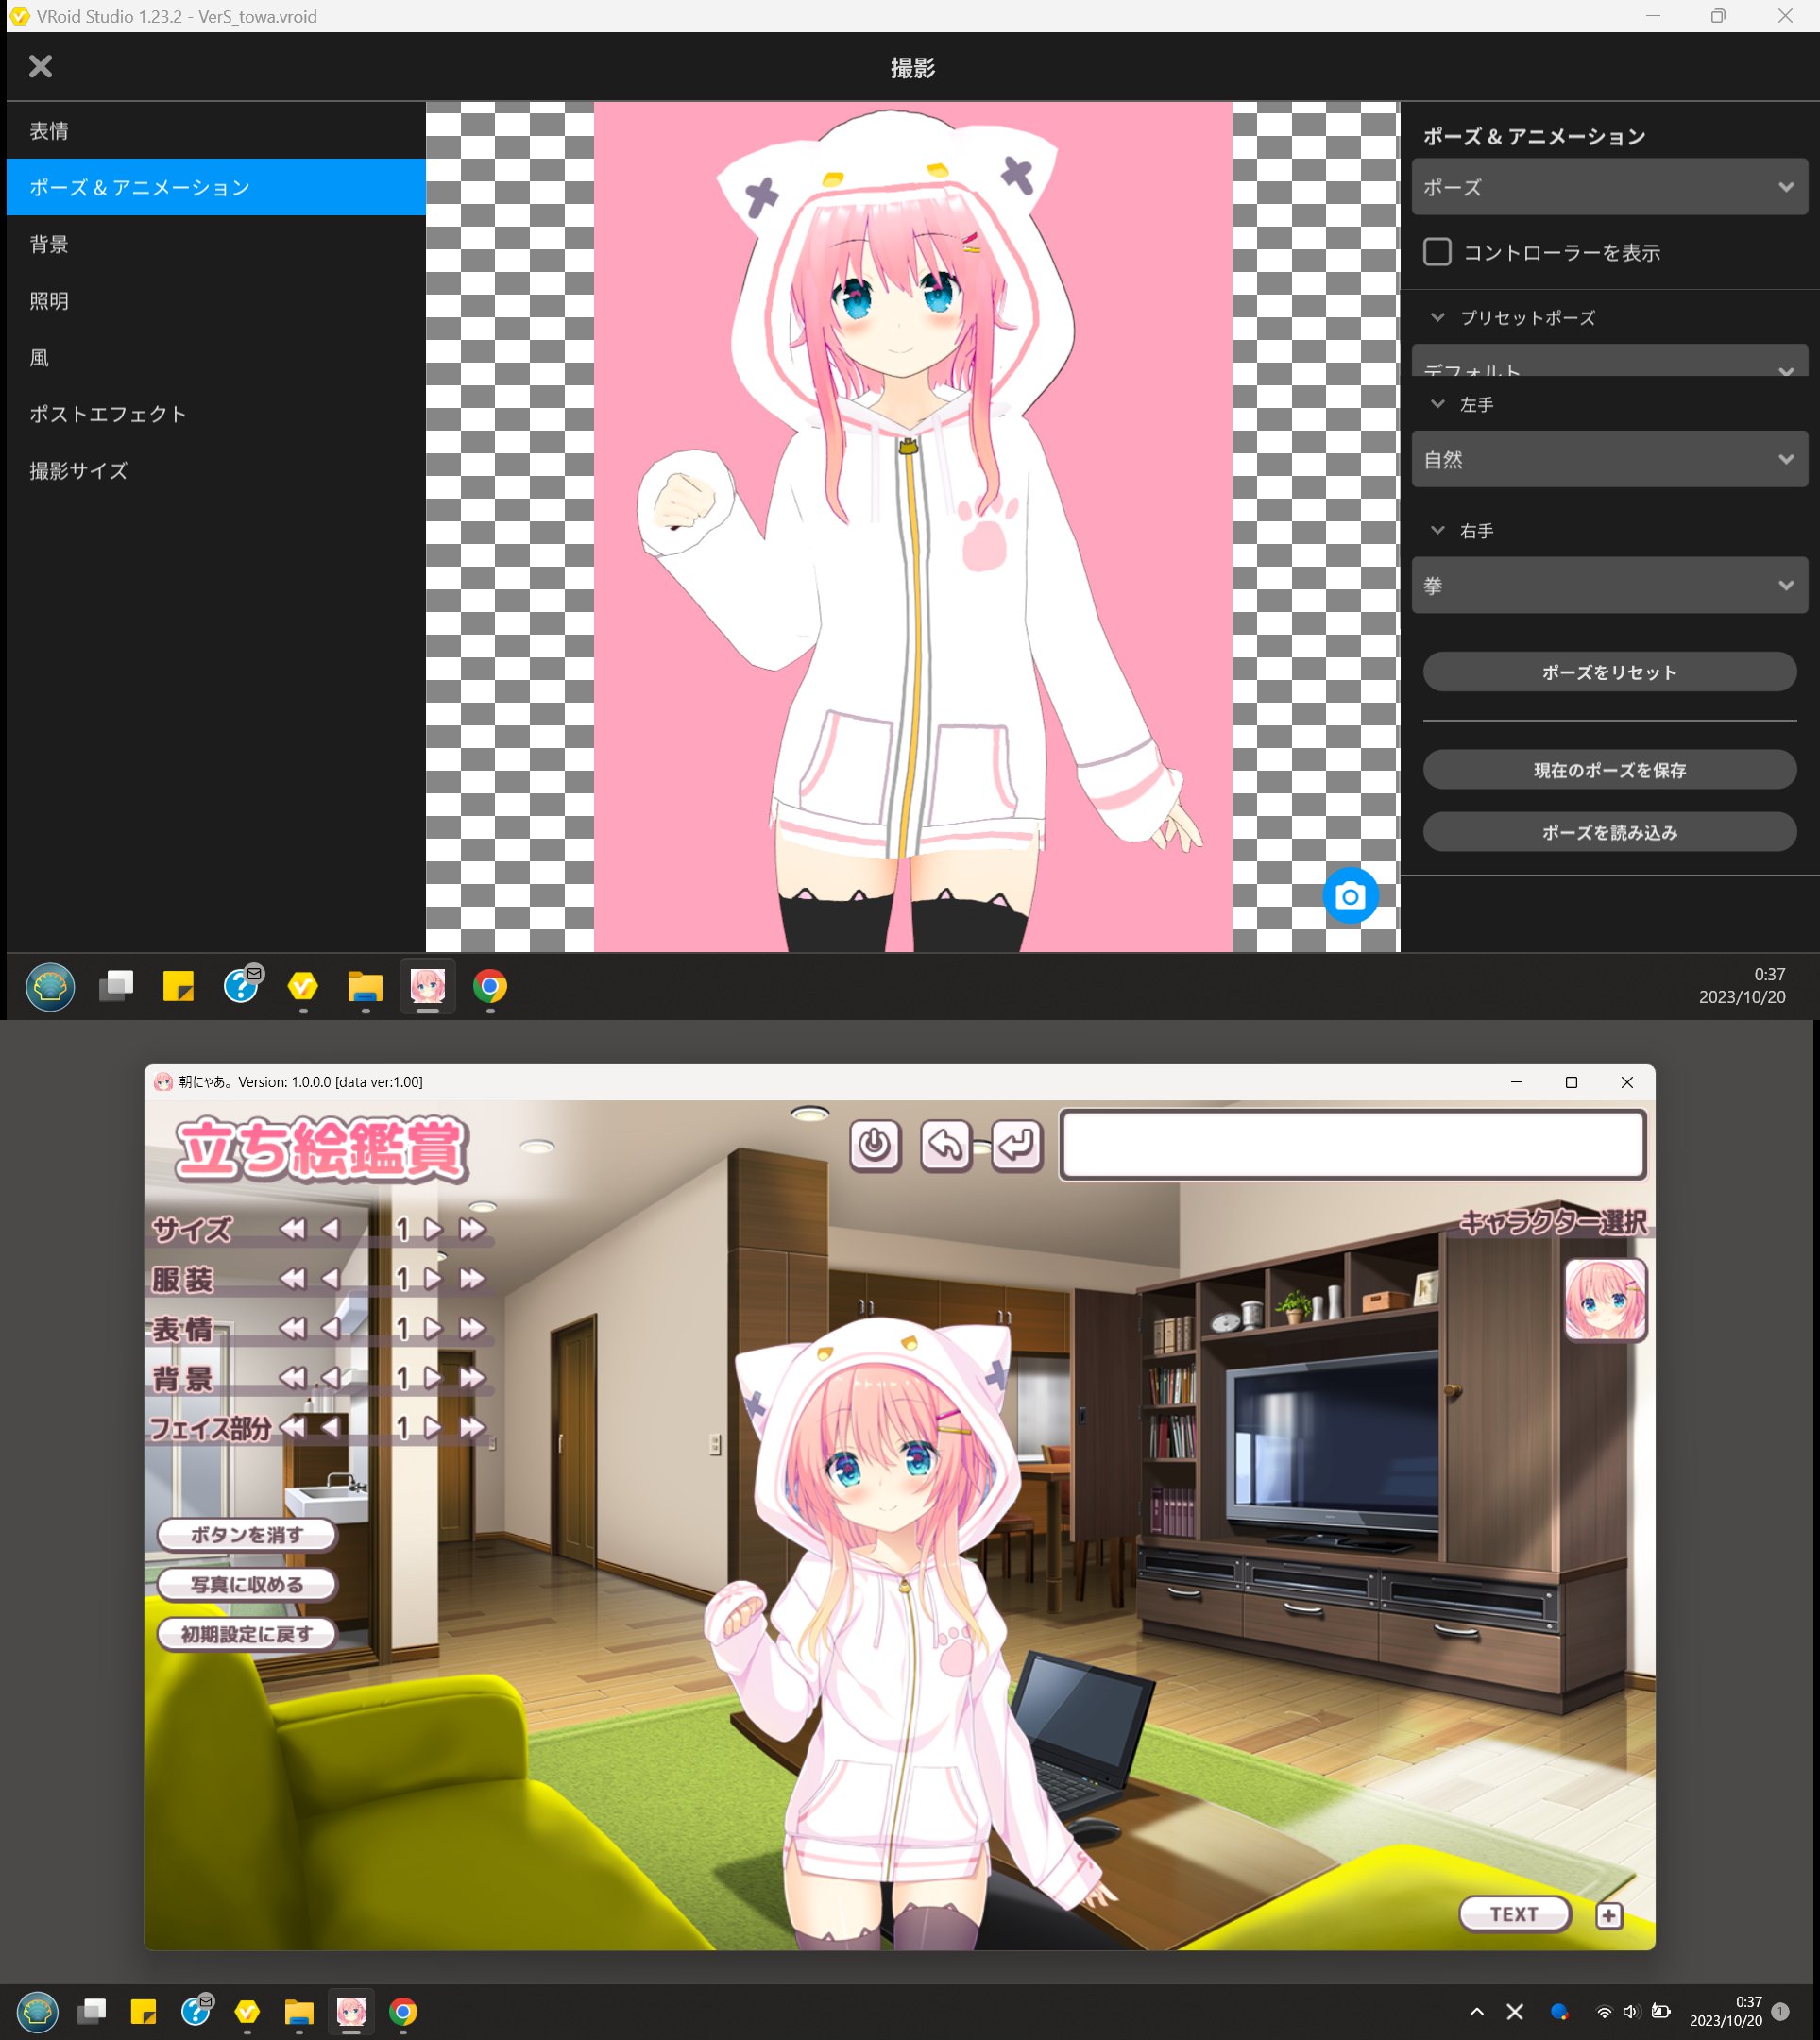The height and width of the screenshot is (2040, 1820).
Task: Jump 服装 forward with double-right arrow
Action: (x=472, y=1278)
